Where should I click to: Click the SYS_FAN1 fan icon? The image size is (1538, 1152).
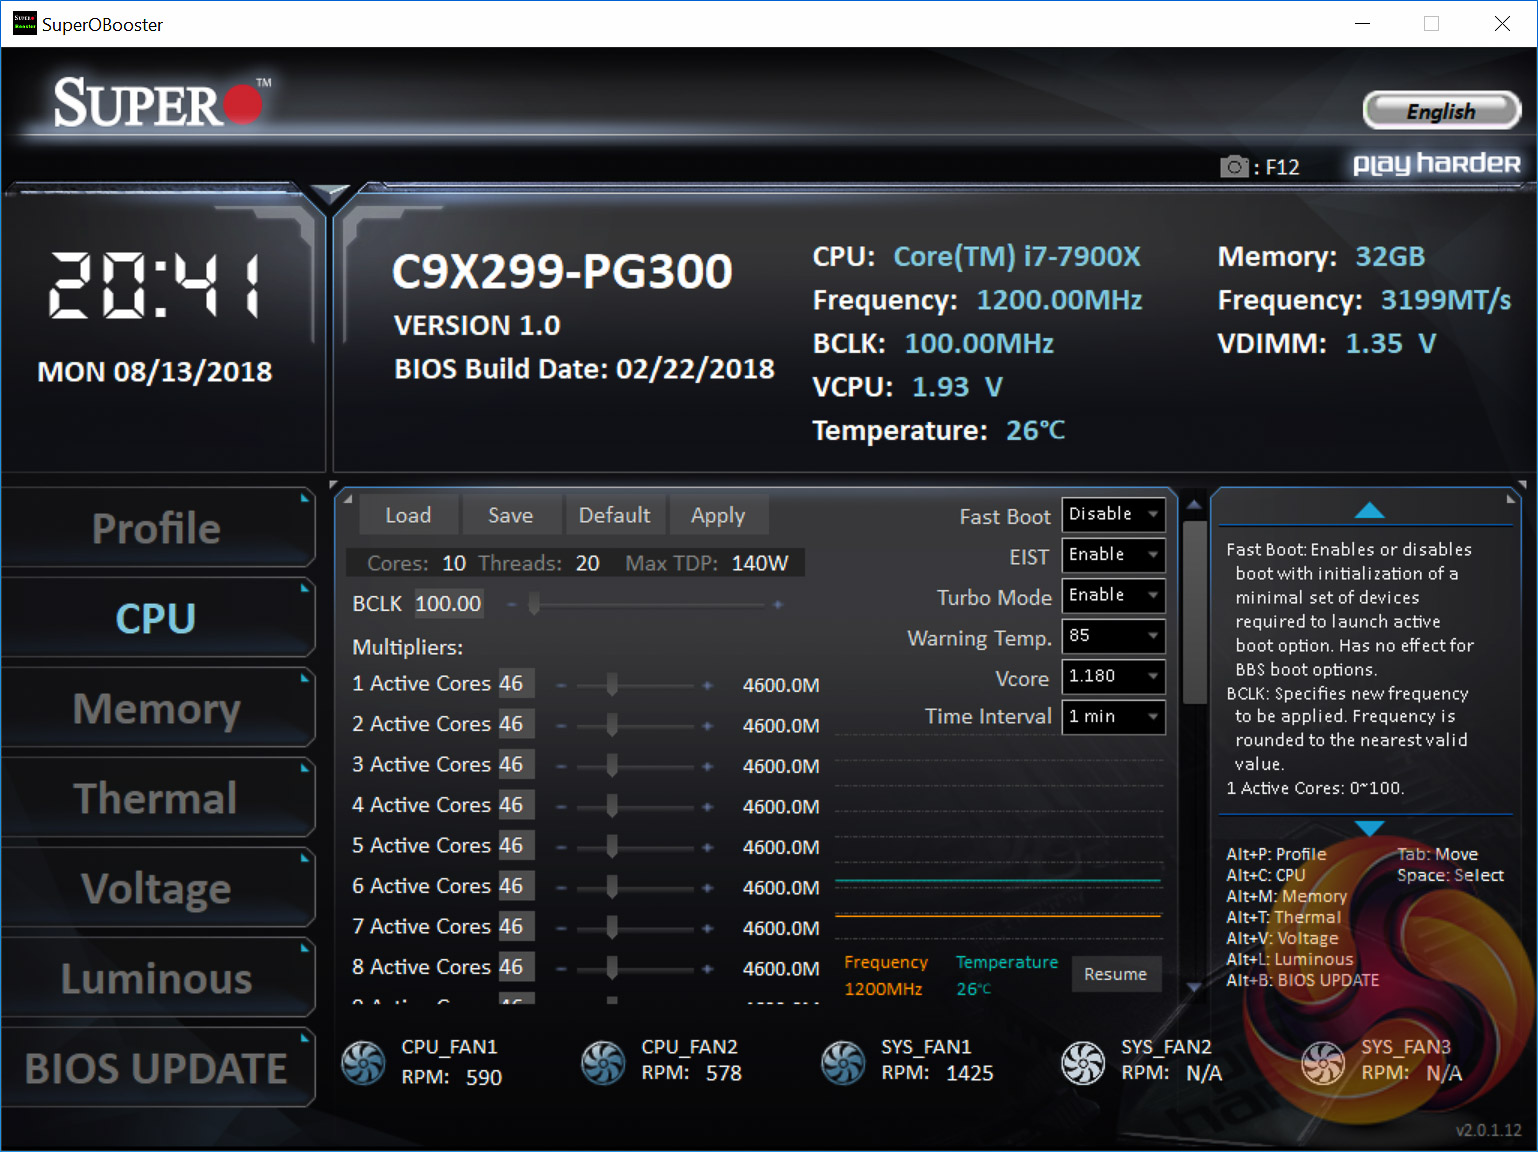point(843,1063)
